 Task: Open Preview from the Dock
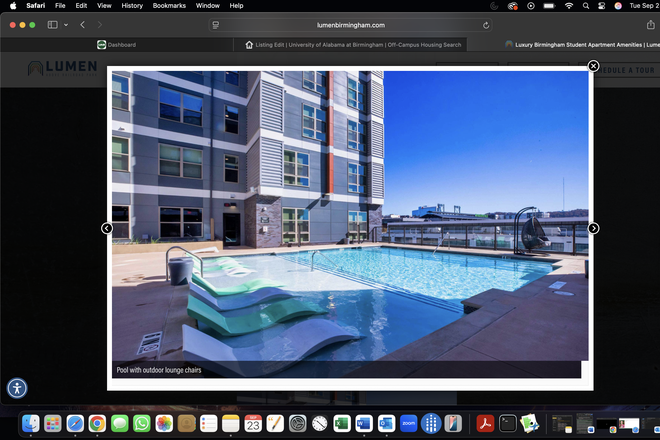pos(530,424)
